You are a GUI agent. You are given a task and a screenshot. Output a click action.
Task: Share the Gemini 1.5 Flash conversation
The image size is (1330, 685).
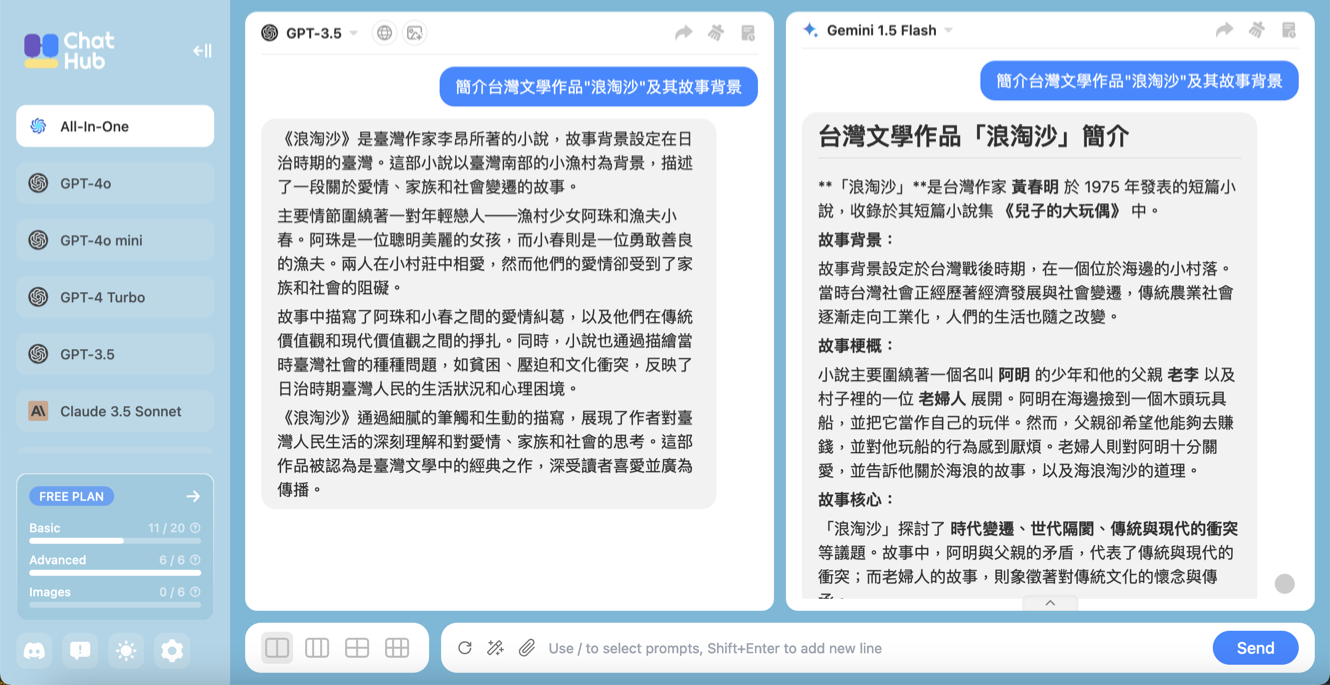click(x=1224, y=30)
